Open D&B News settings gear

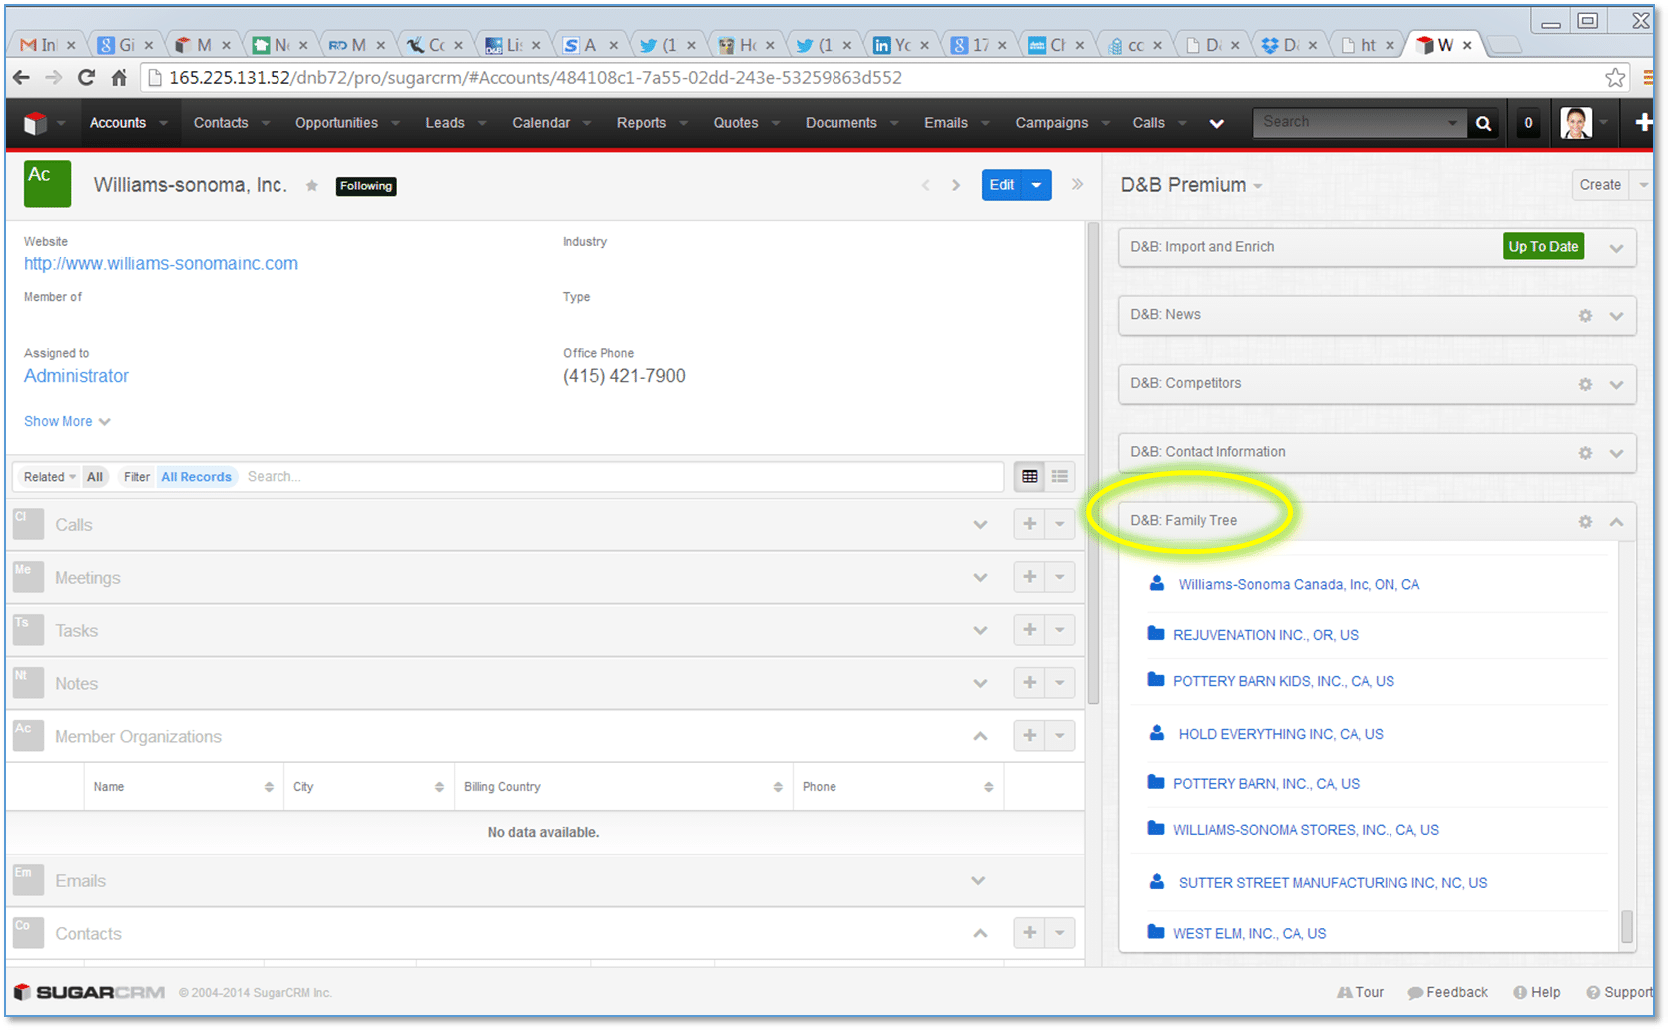click(x=1585, y=316)
